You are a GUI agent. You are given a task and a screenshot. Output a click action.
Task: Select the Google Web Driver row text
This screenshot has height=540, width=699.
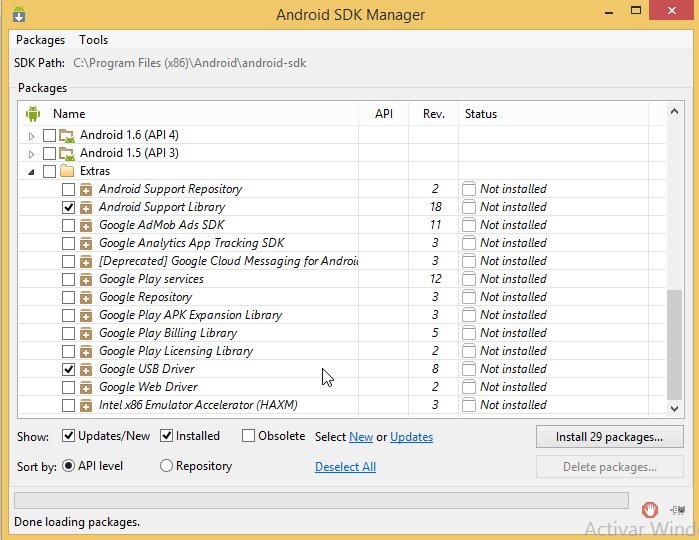[x=148, y=387]
